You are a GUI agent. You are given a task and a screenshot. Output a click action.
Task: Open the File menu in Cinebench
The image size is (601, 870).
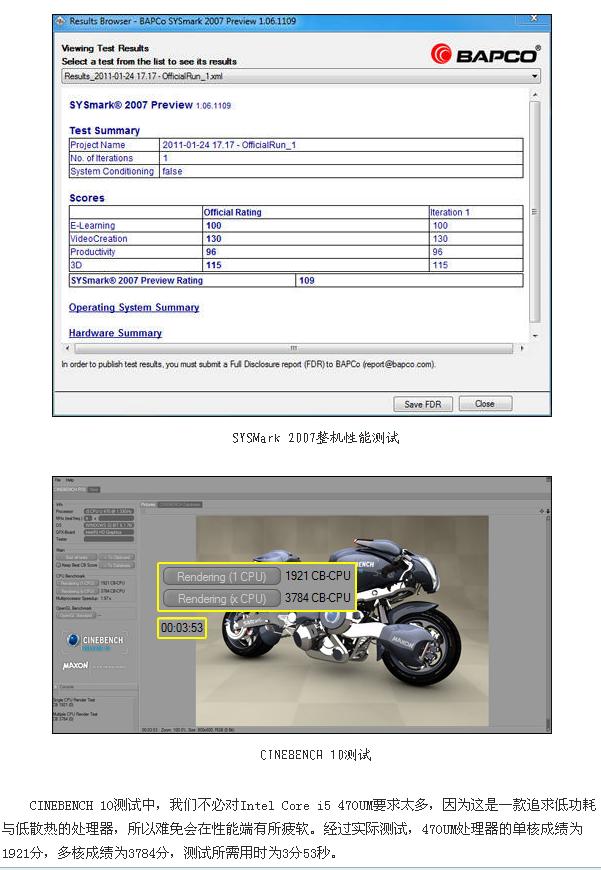[x=58, y=480]
